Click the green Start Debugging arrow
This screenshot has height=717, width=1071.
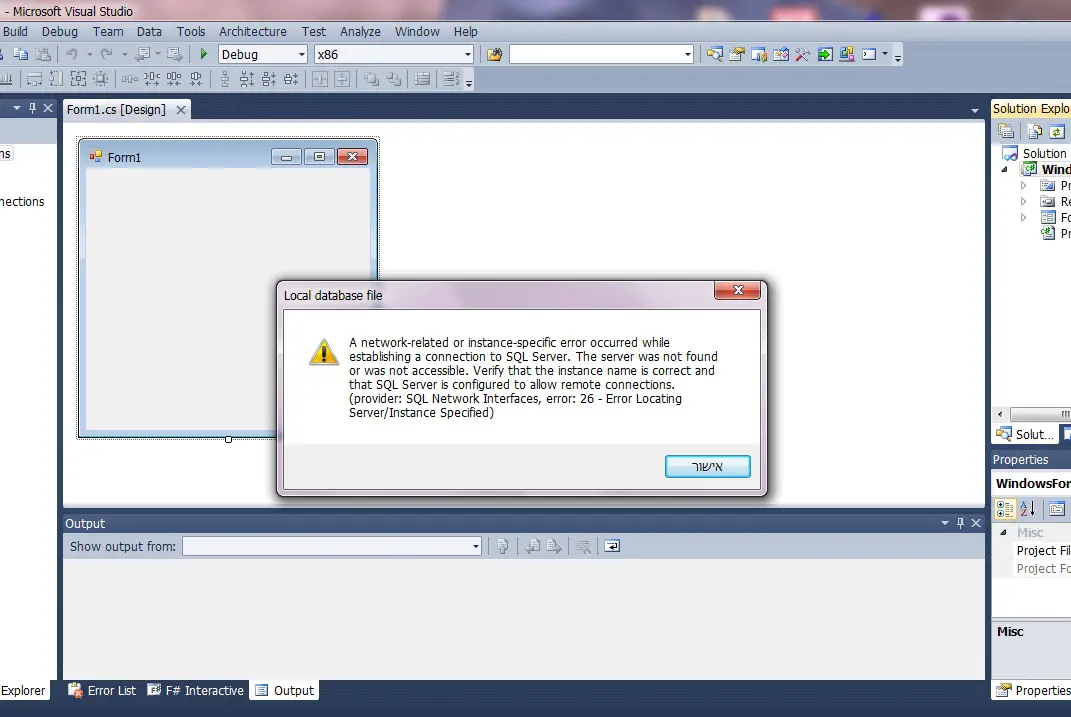204,55
